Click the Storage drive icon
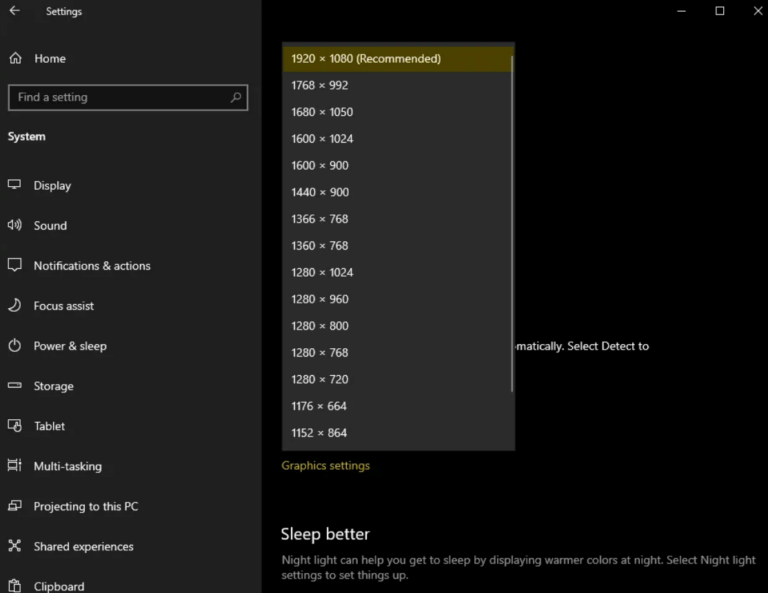This screenshot has width=768, height=593. pos(15,385)
